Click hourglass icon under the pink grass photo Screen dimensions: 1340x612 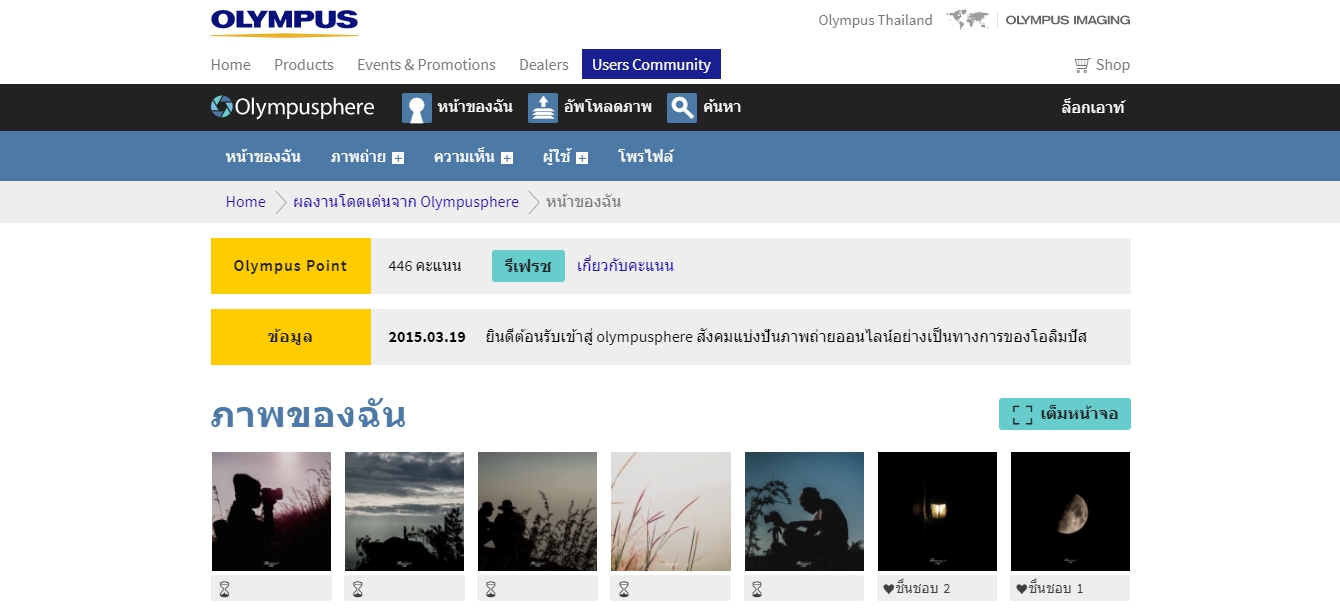point(624,589)
